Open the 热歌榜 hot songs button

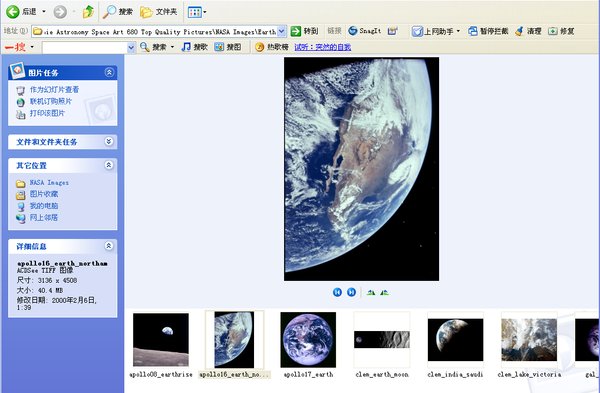click(272, 47)
